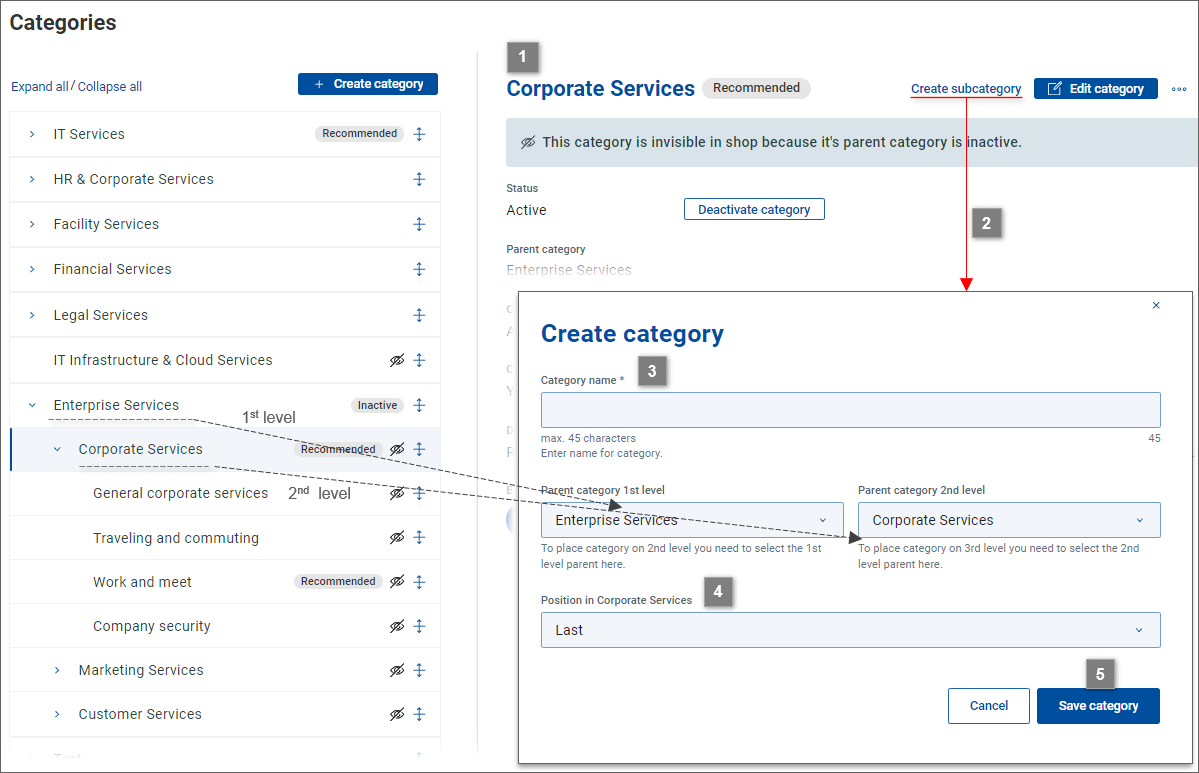
Task: Select Work and meet in category tree
Action: coord(142,582)
